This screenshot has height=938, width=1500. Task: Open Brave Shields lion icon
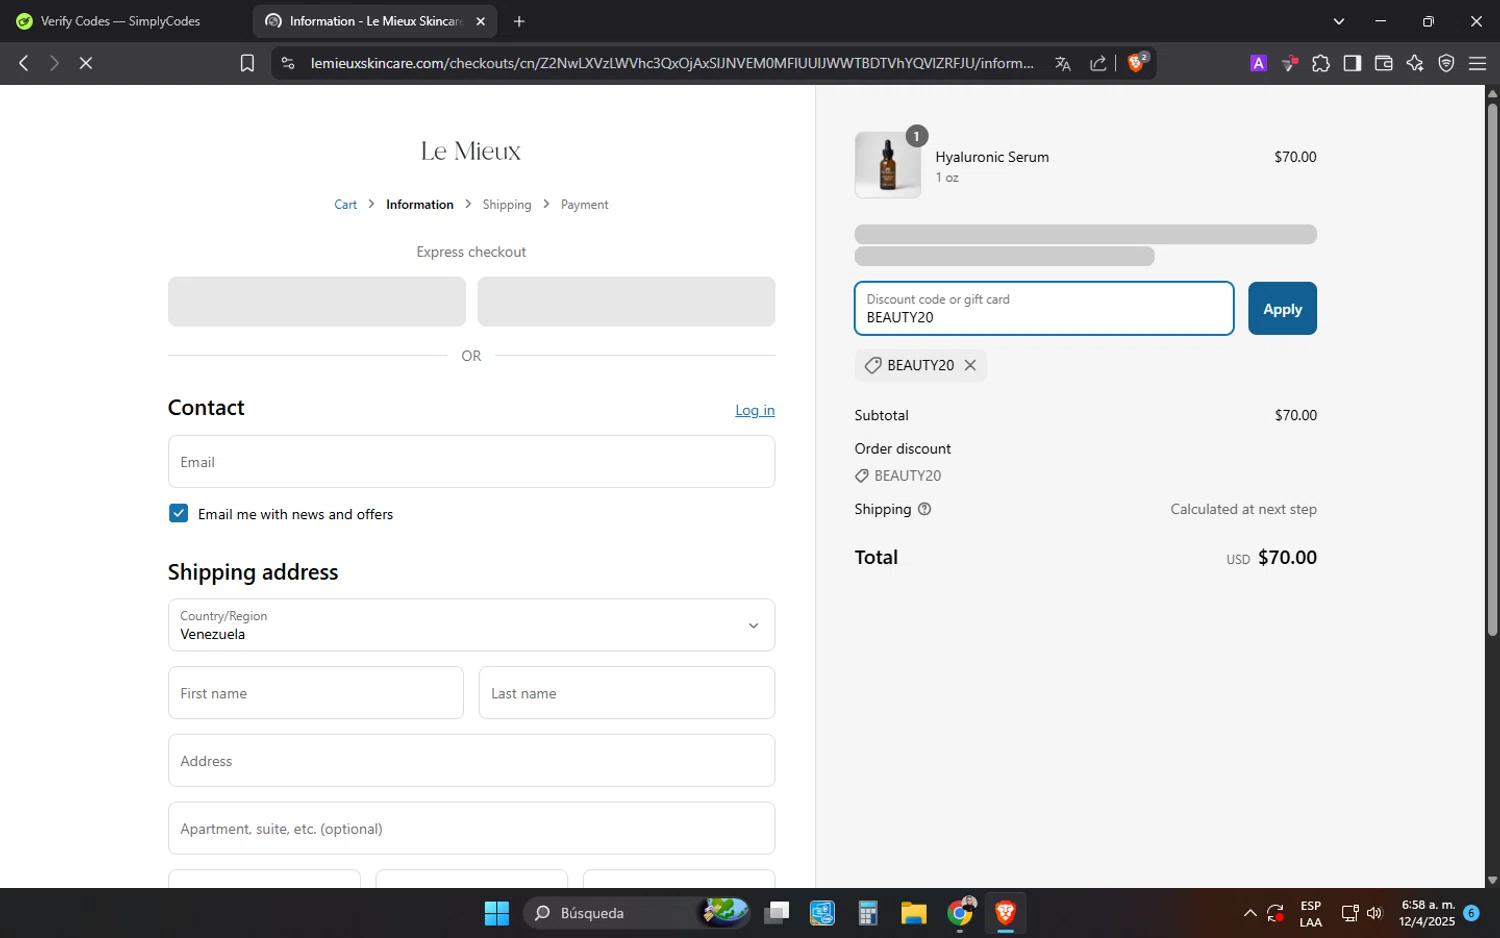click(1137, 62)
